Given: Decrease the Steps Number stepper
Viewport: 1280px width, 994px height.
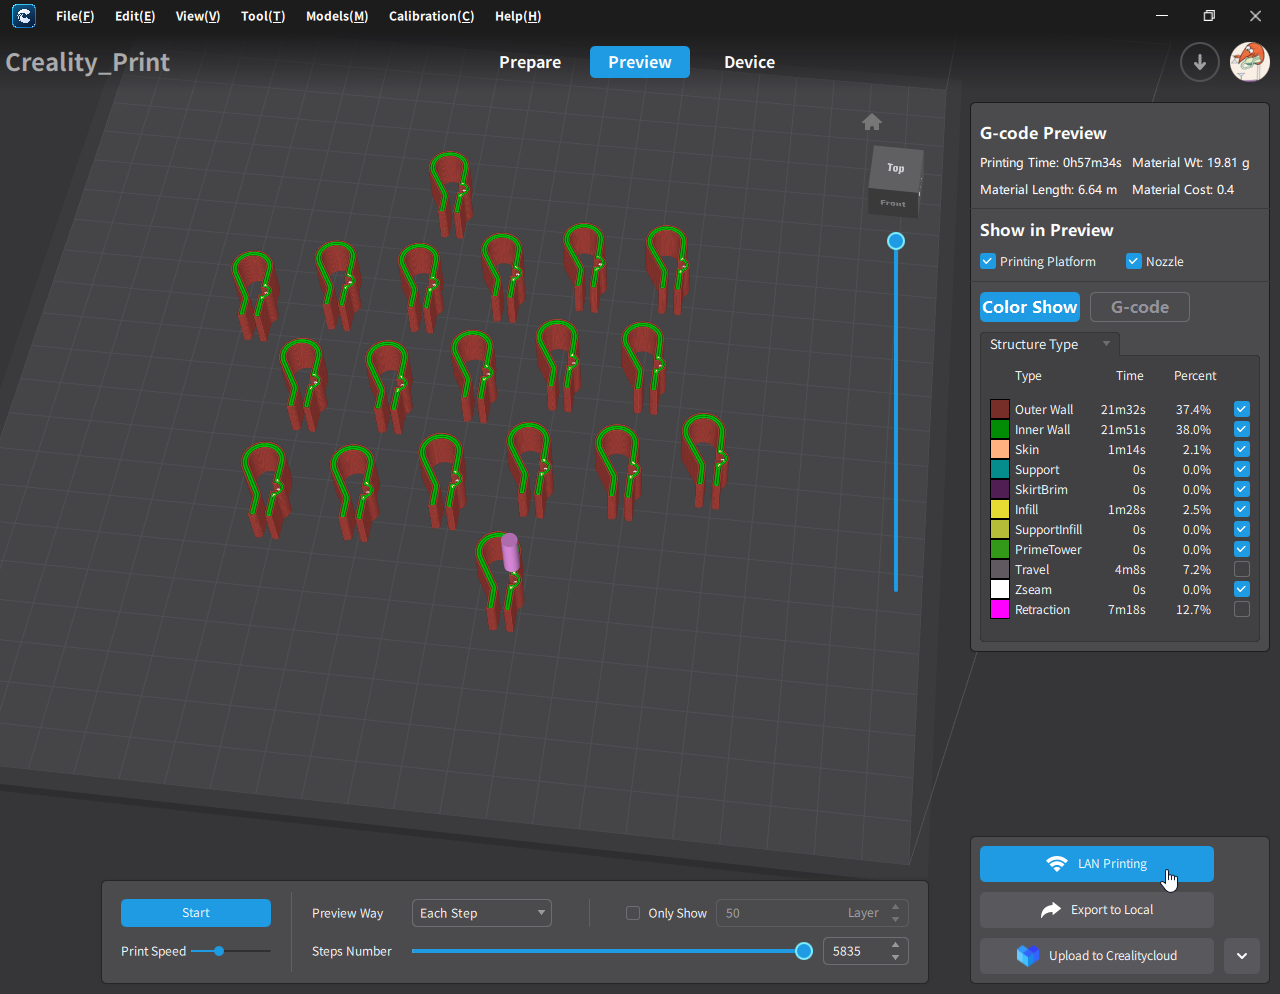Looking at the screenshot, I should coord(896,957).
